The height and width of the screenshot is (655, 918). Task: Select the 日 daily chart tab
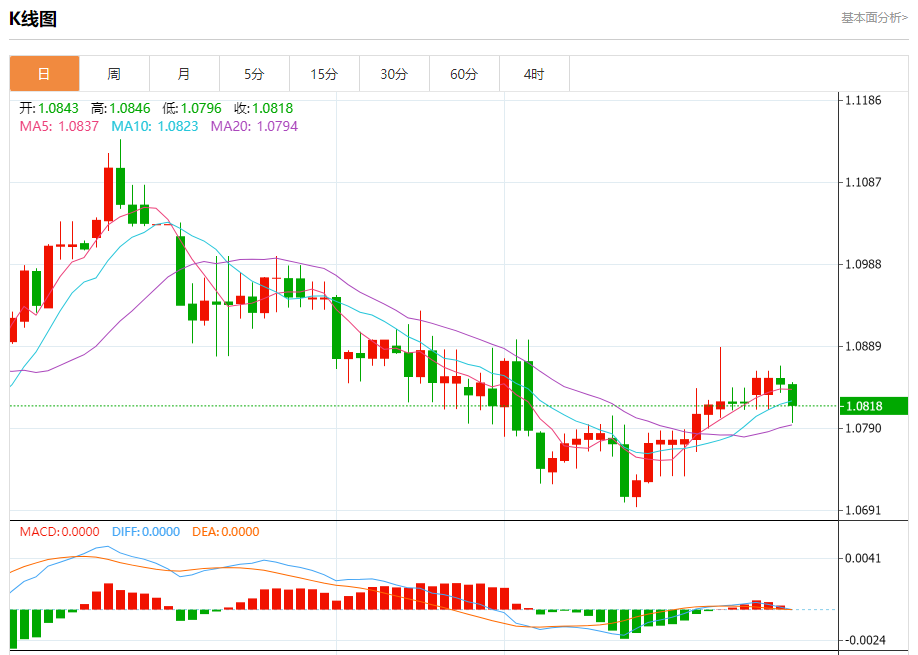pyautogui.click(x=44, y=74)
